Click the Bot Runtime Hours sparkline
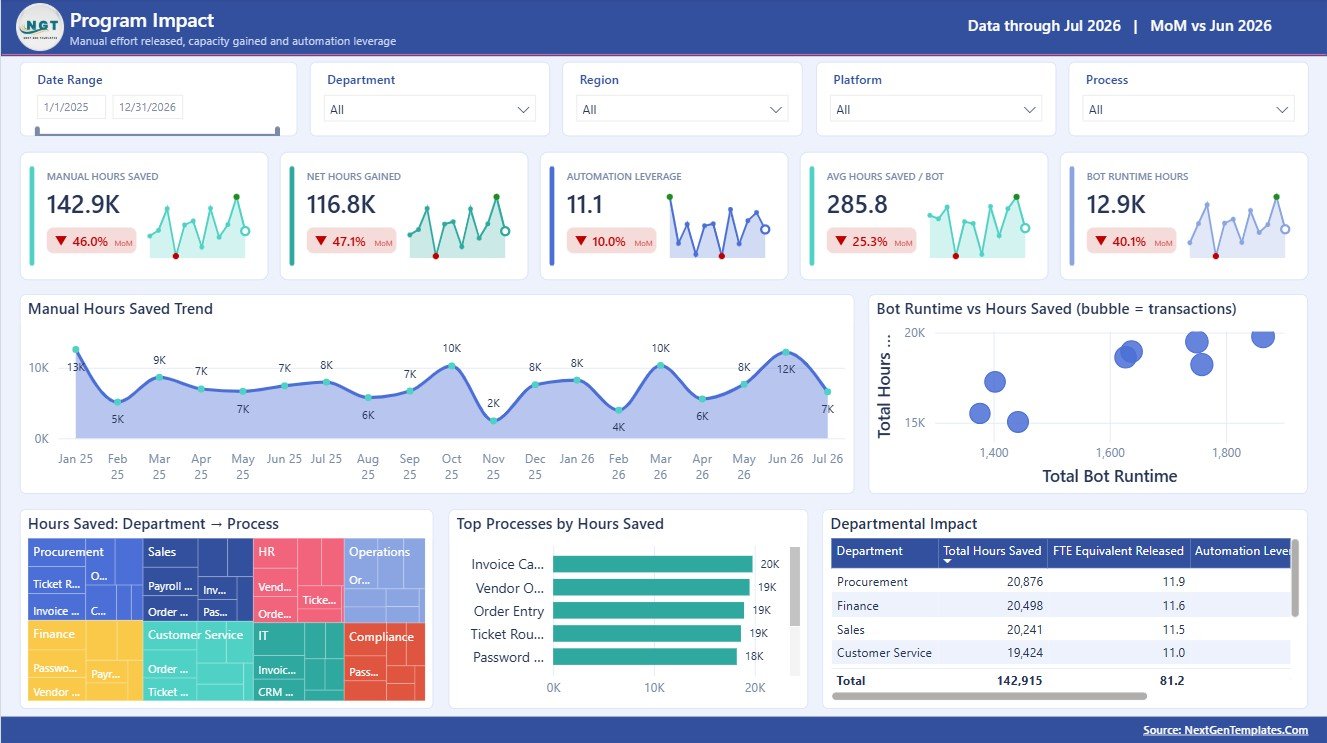The width and height of the screenshot is (1327, 743). point(1238,227)
